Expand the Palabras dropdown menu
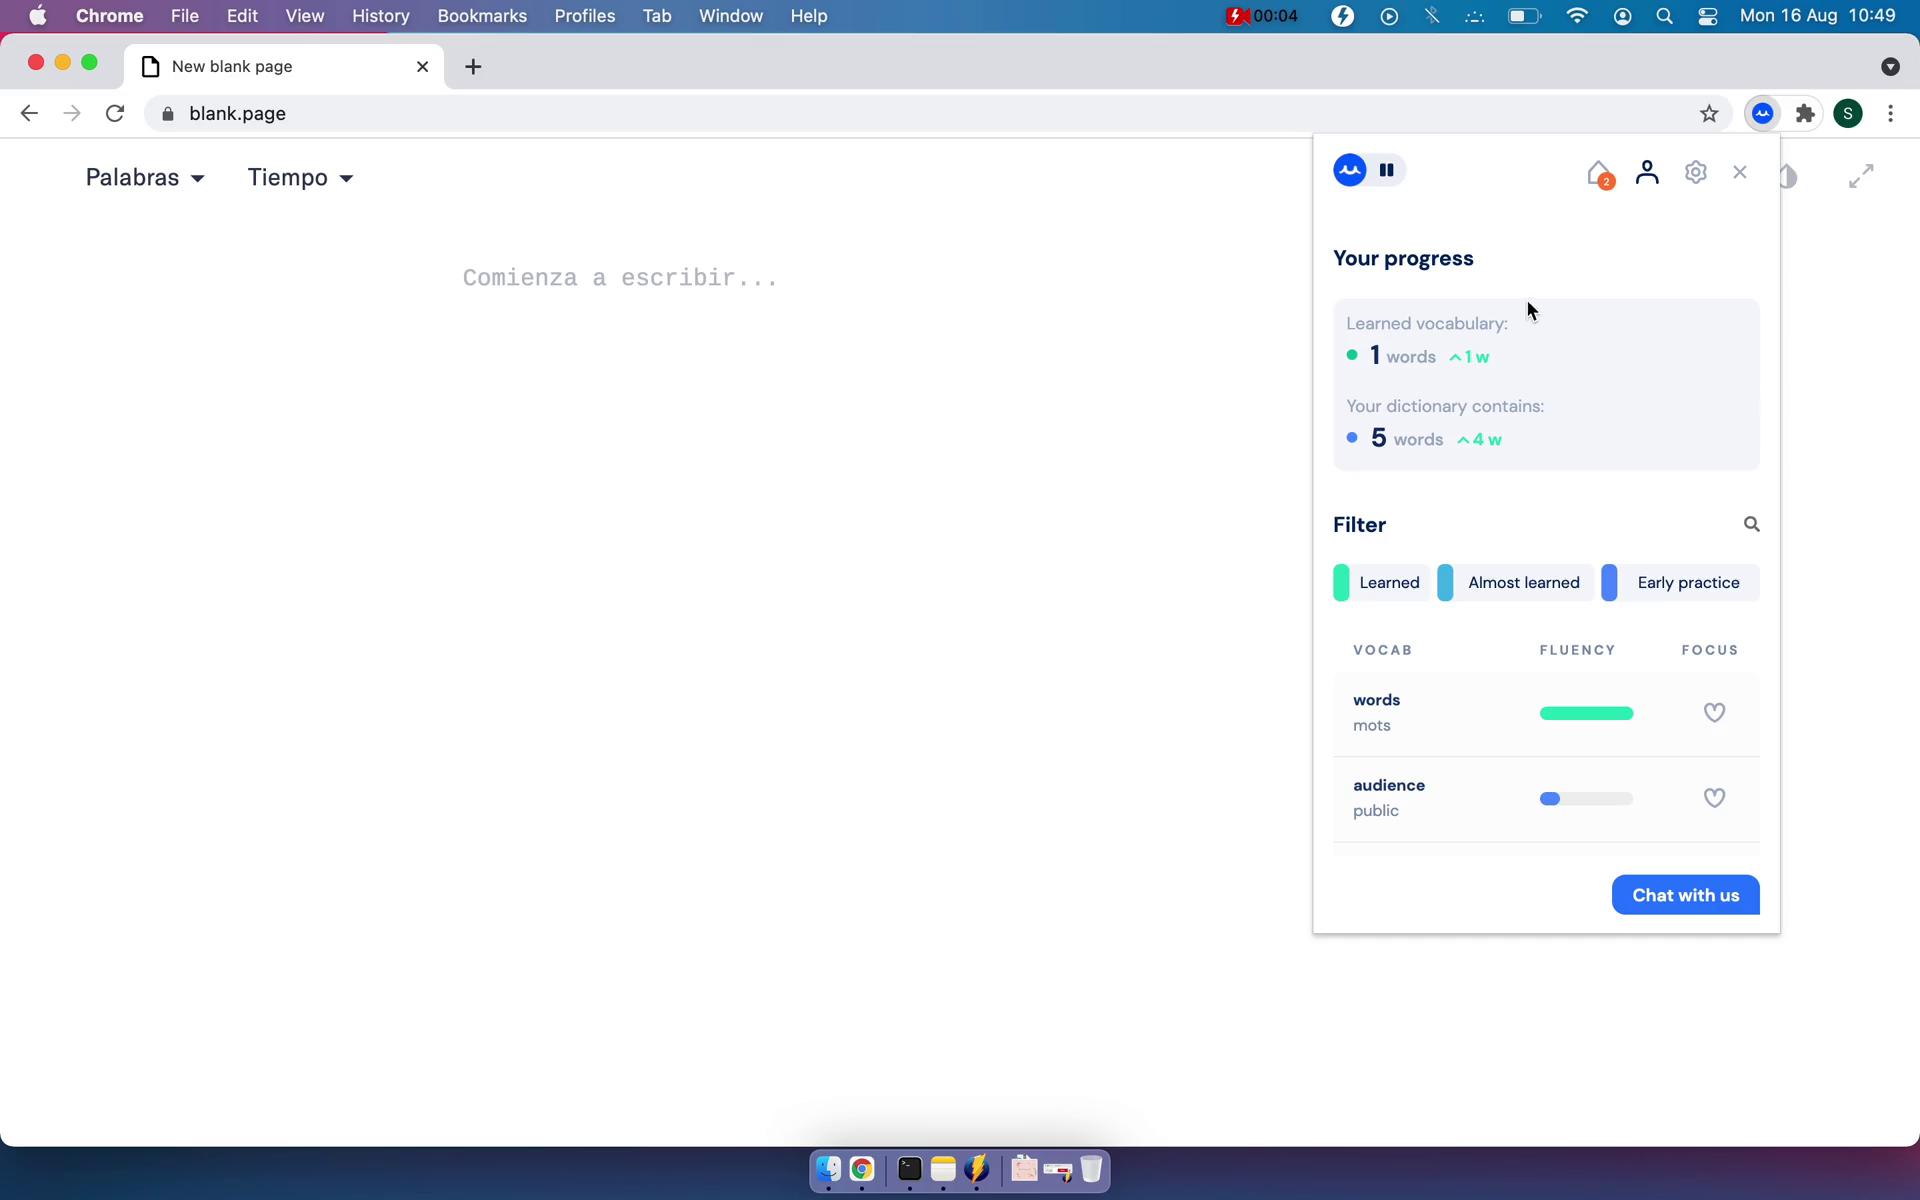1920x1200 pixels. (x=144, y=177)
